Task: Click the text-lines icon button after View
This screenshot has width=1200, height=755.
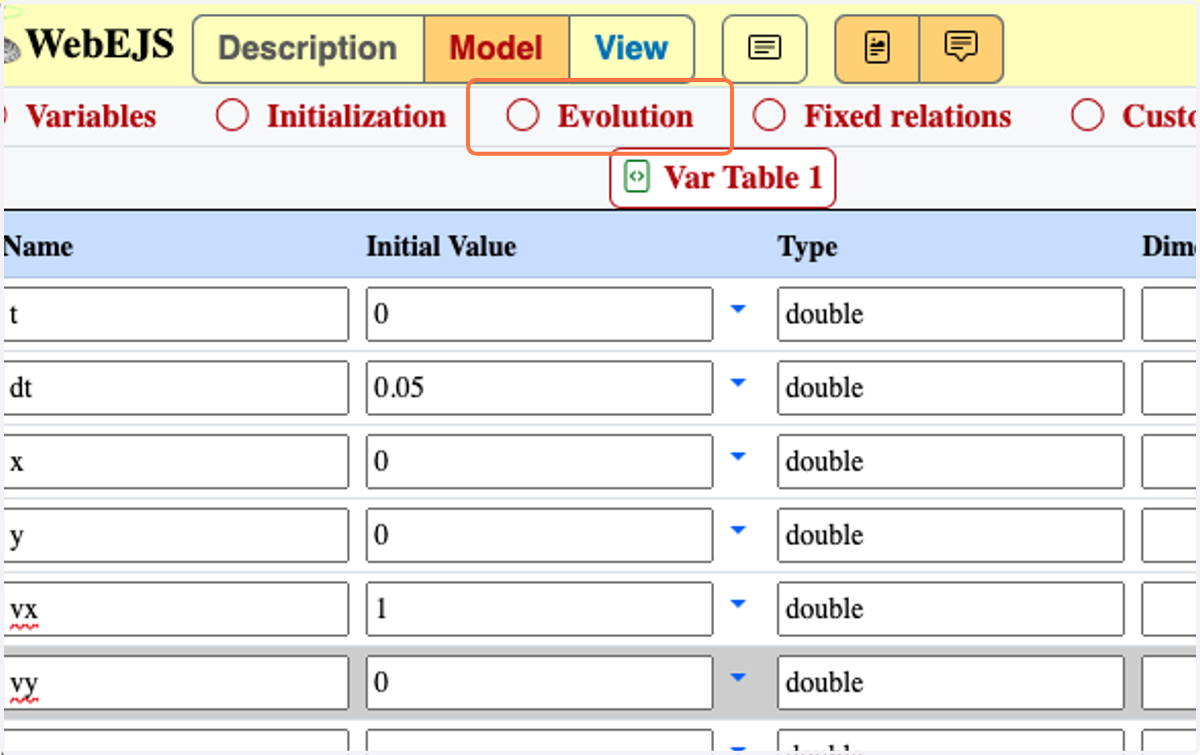Action: [765, 48]
